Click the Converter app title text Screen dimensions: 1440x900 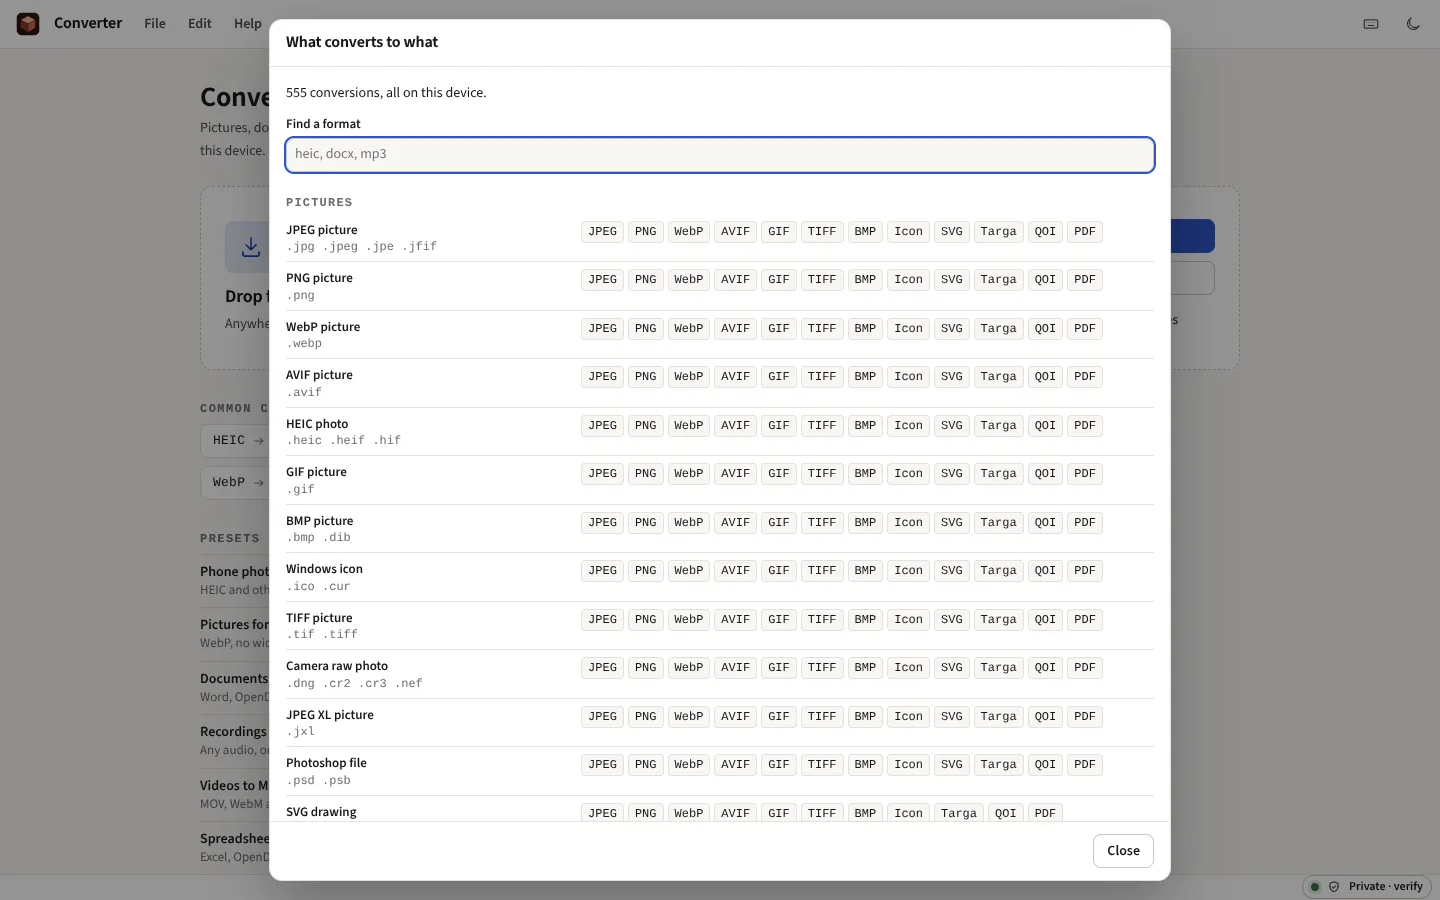88,23
